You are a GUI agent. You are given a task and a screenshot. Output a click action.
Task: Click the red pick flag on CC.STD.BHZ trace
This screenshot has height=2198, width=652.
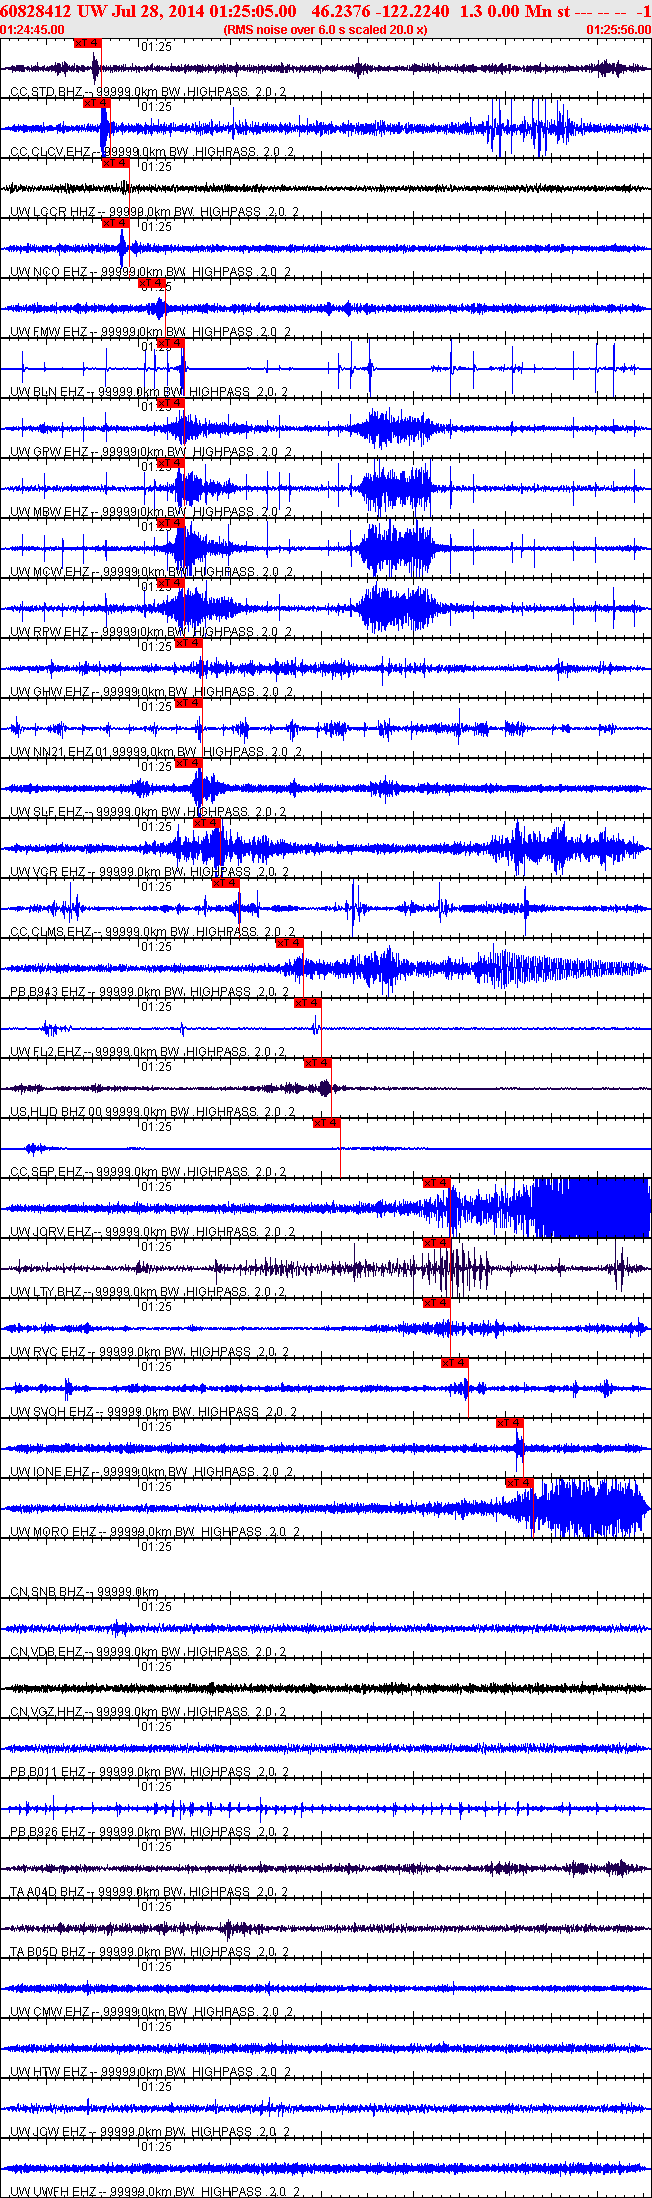(88, 43)
